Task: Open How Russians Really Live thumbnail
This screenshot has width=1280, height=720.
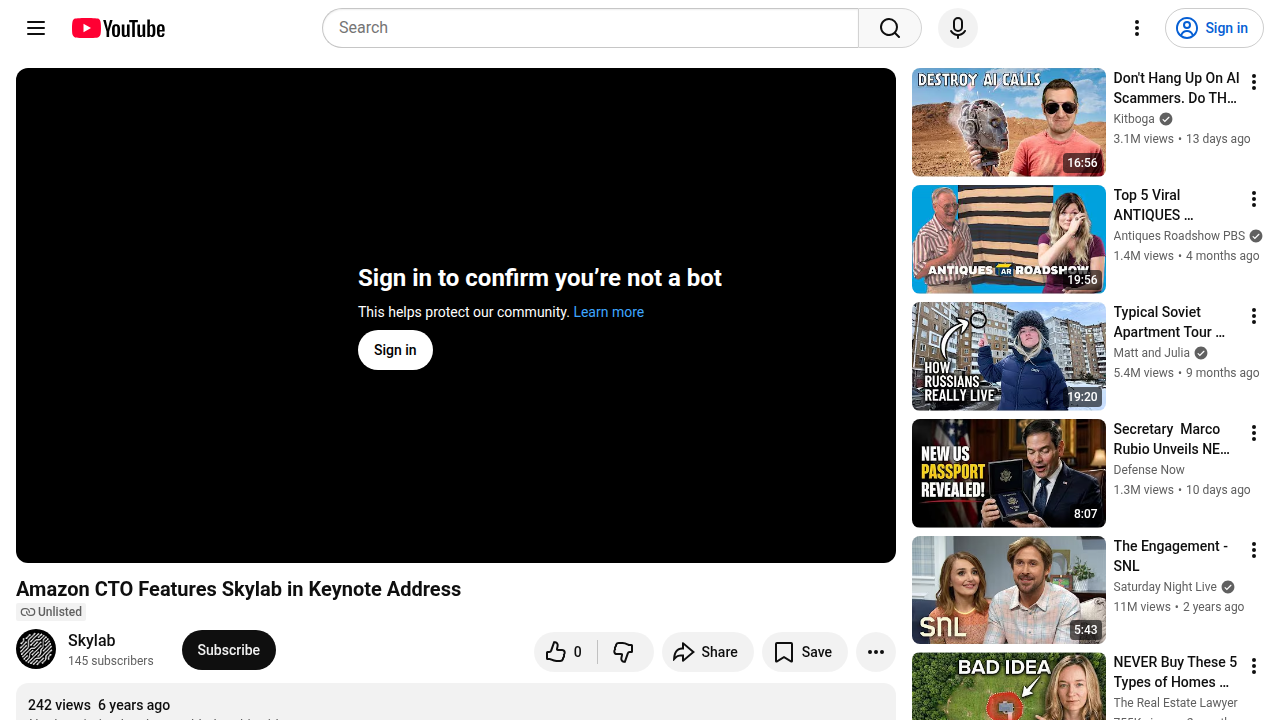Action: (x=1009, y=356)
